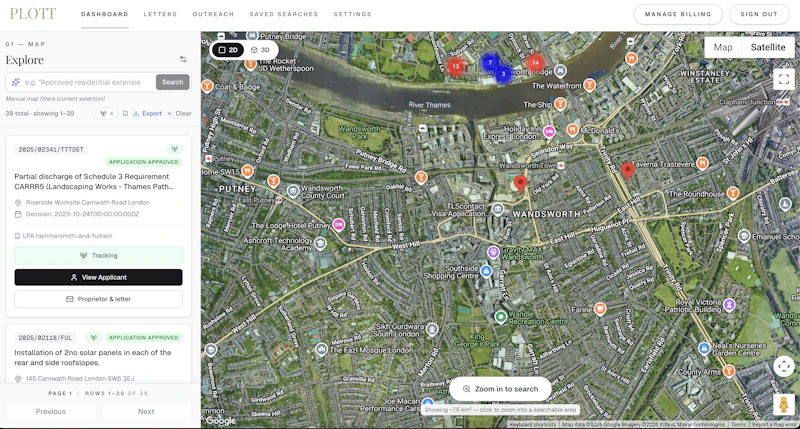
Task: Click The Roundhouse pub marker
Action: pos(733,193)
